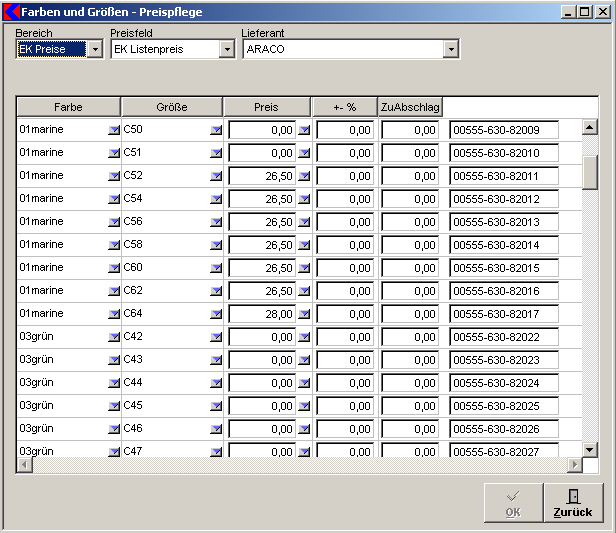This screenshot has width=616, height=533.
Task: Open the Lieferant dropdown showing ARACO
Action: (x=451, y=49)
